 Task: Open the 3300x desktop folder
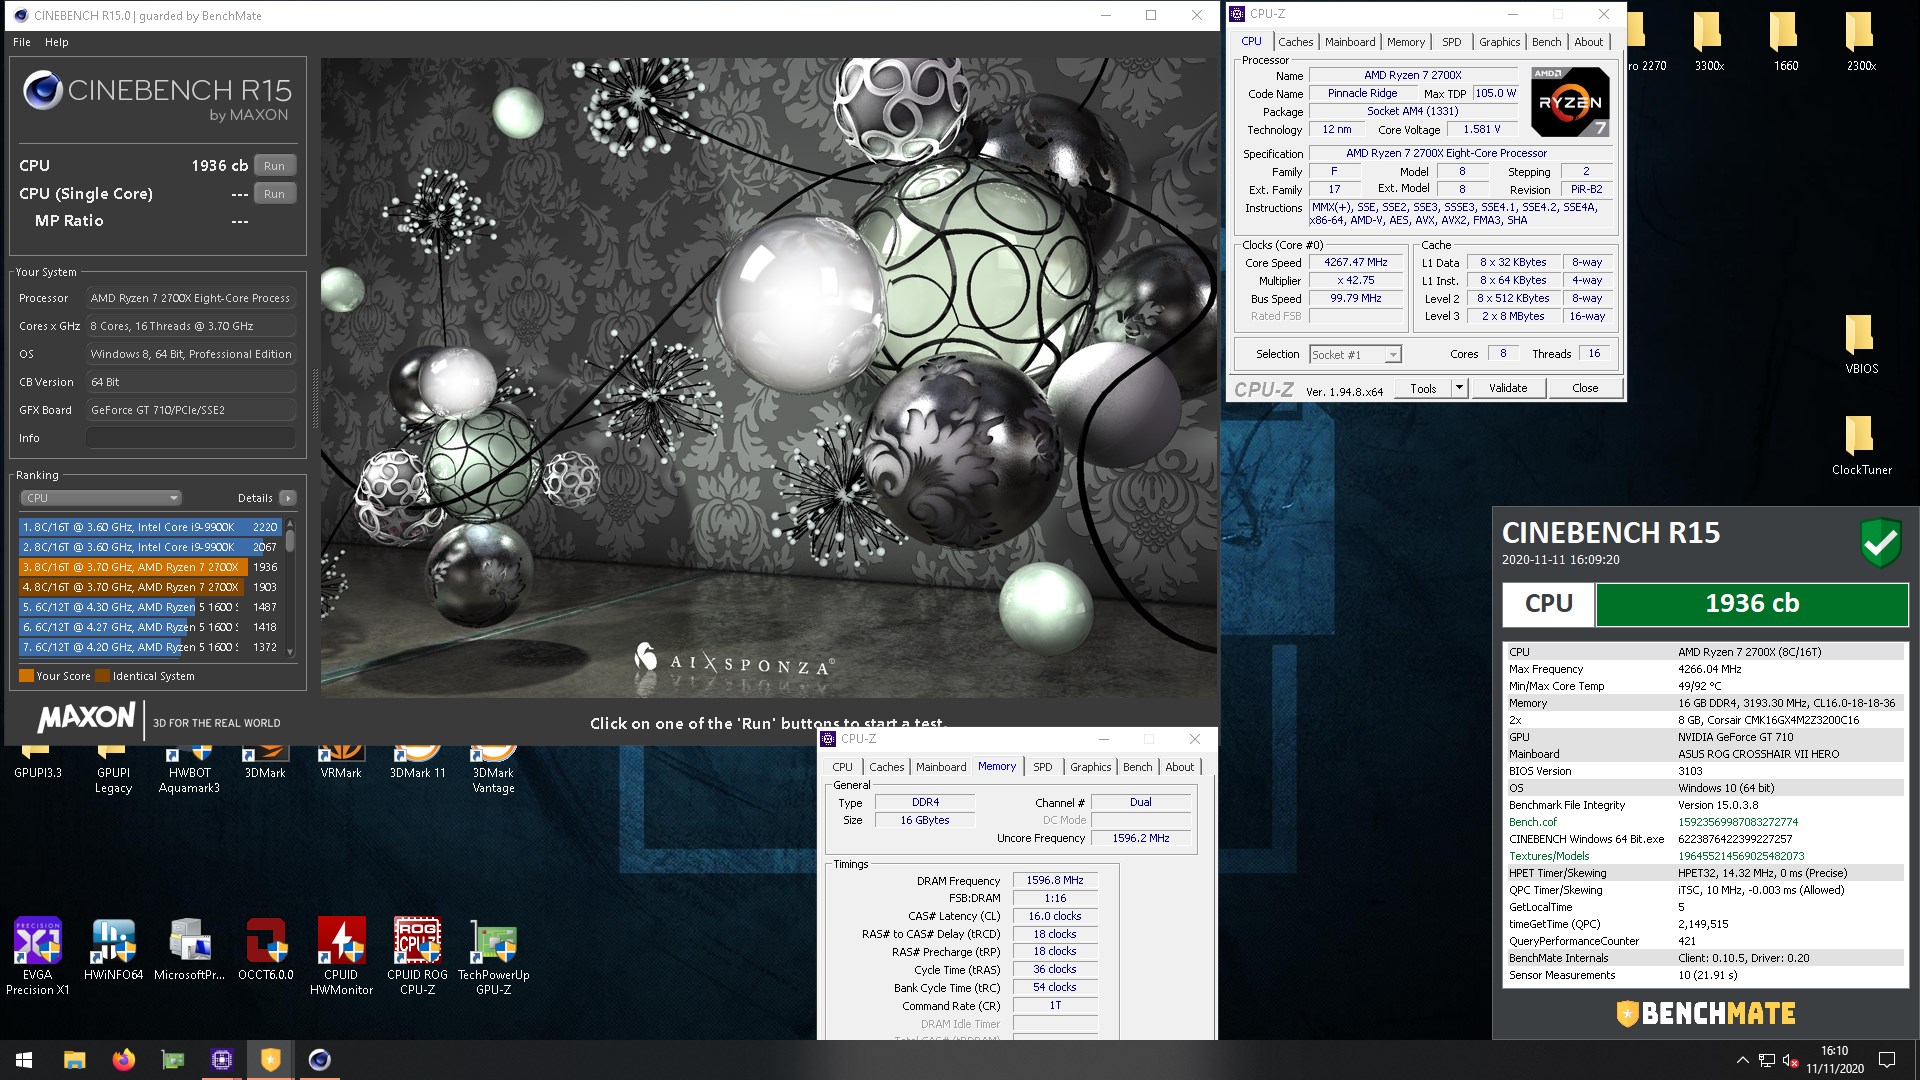(x=1709, y=42)
